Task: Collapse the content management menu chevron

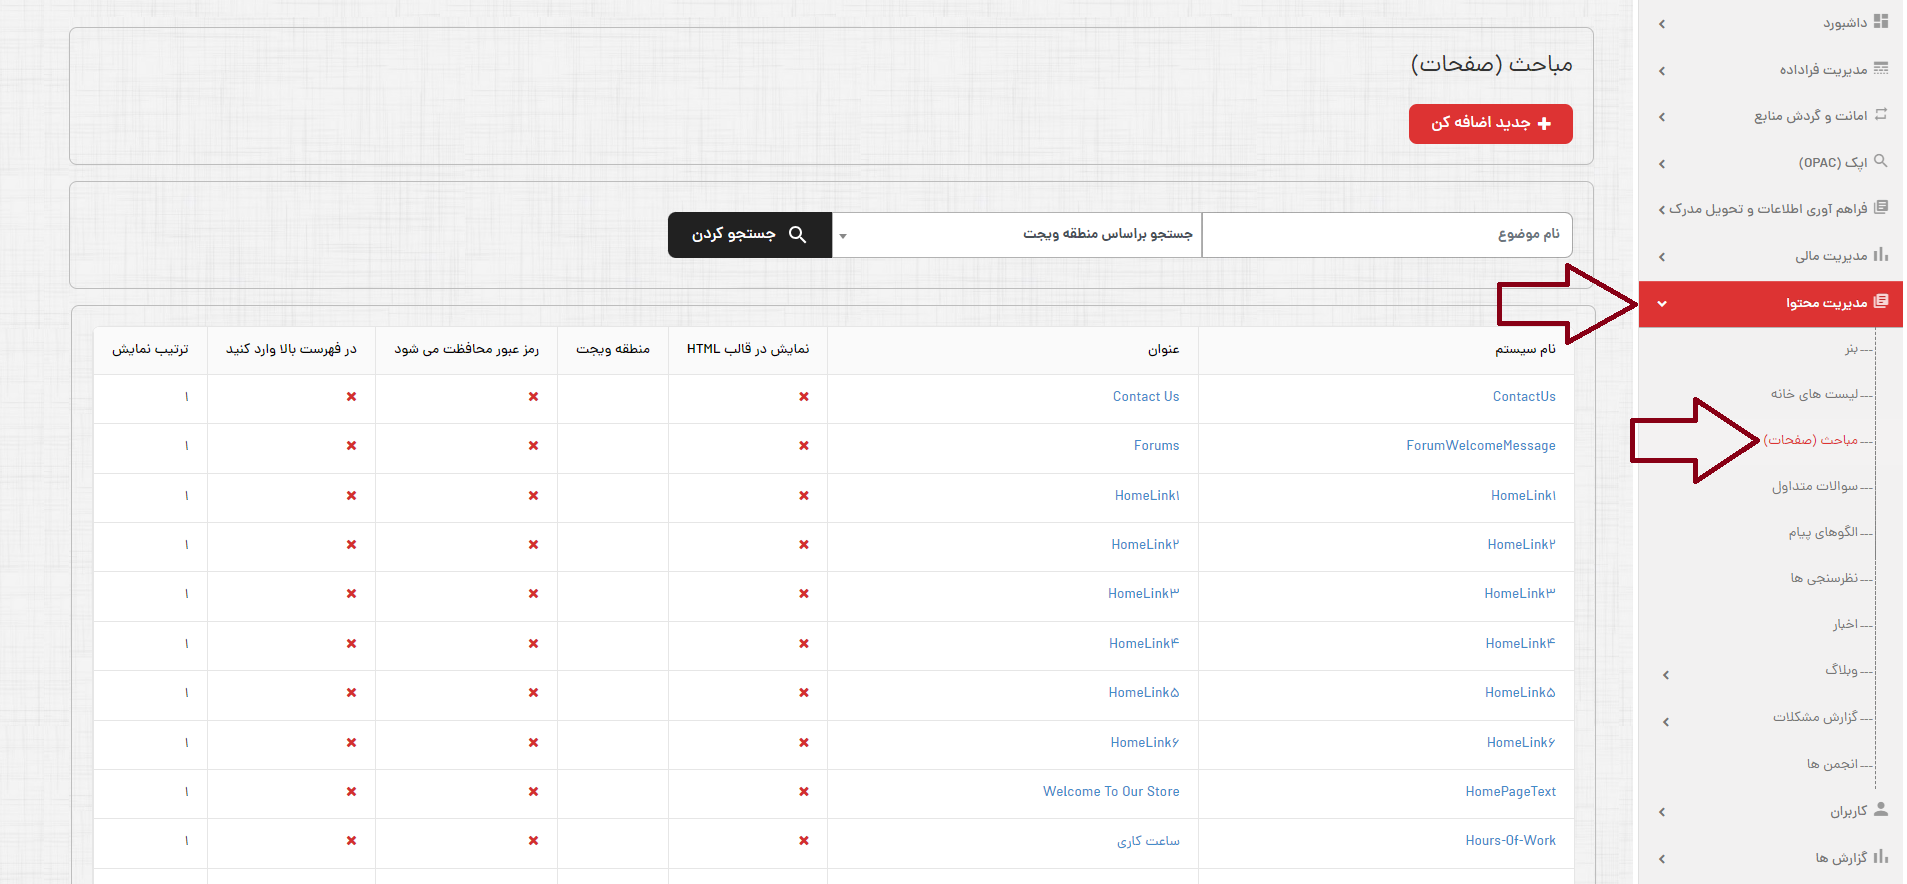Action: 1662,304
